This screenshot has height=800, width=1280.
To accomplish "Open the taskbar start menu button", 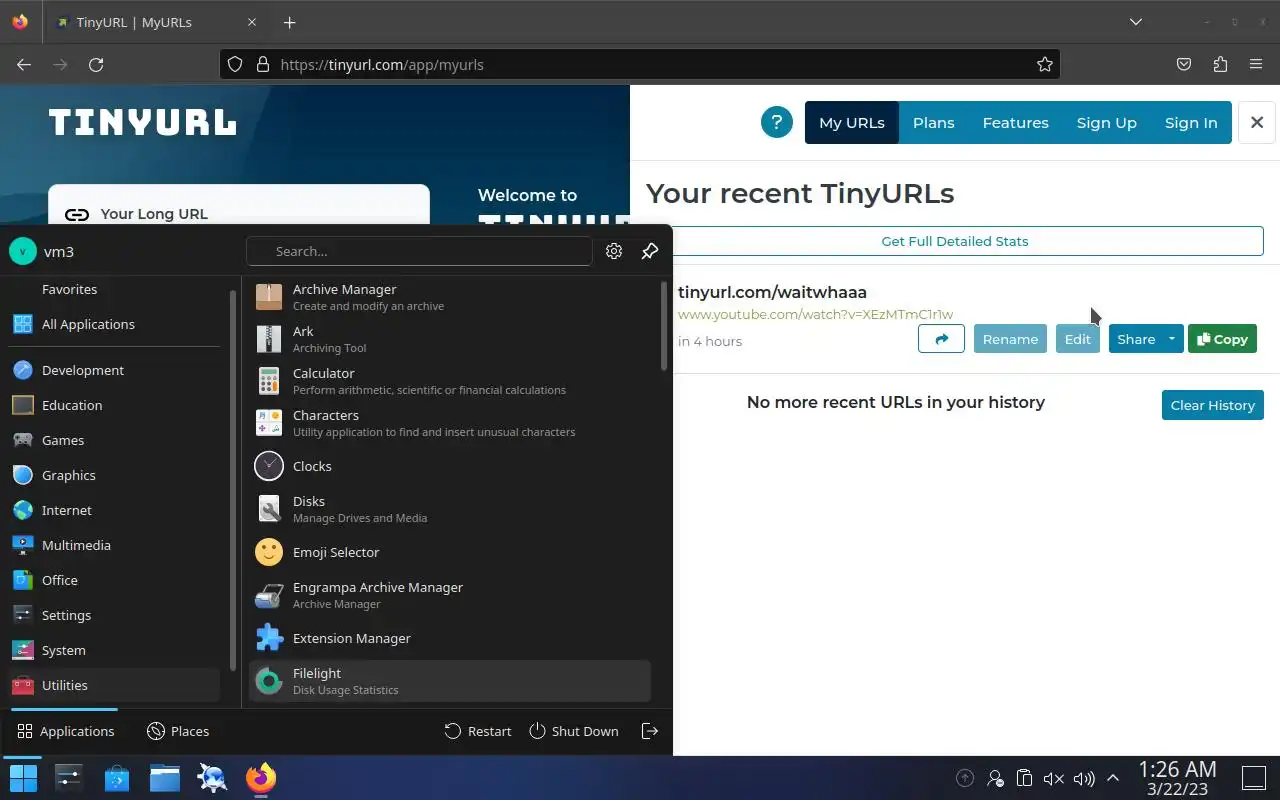I will [23, 778].
